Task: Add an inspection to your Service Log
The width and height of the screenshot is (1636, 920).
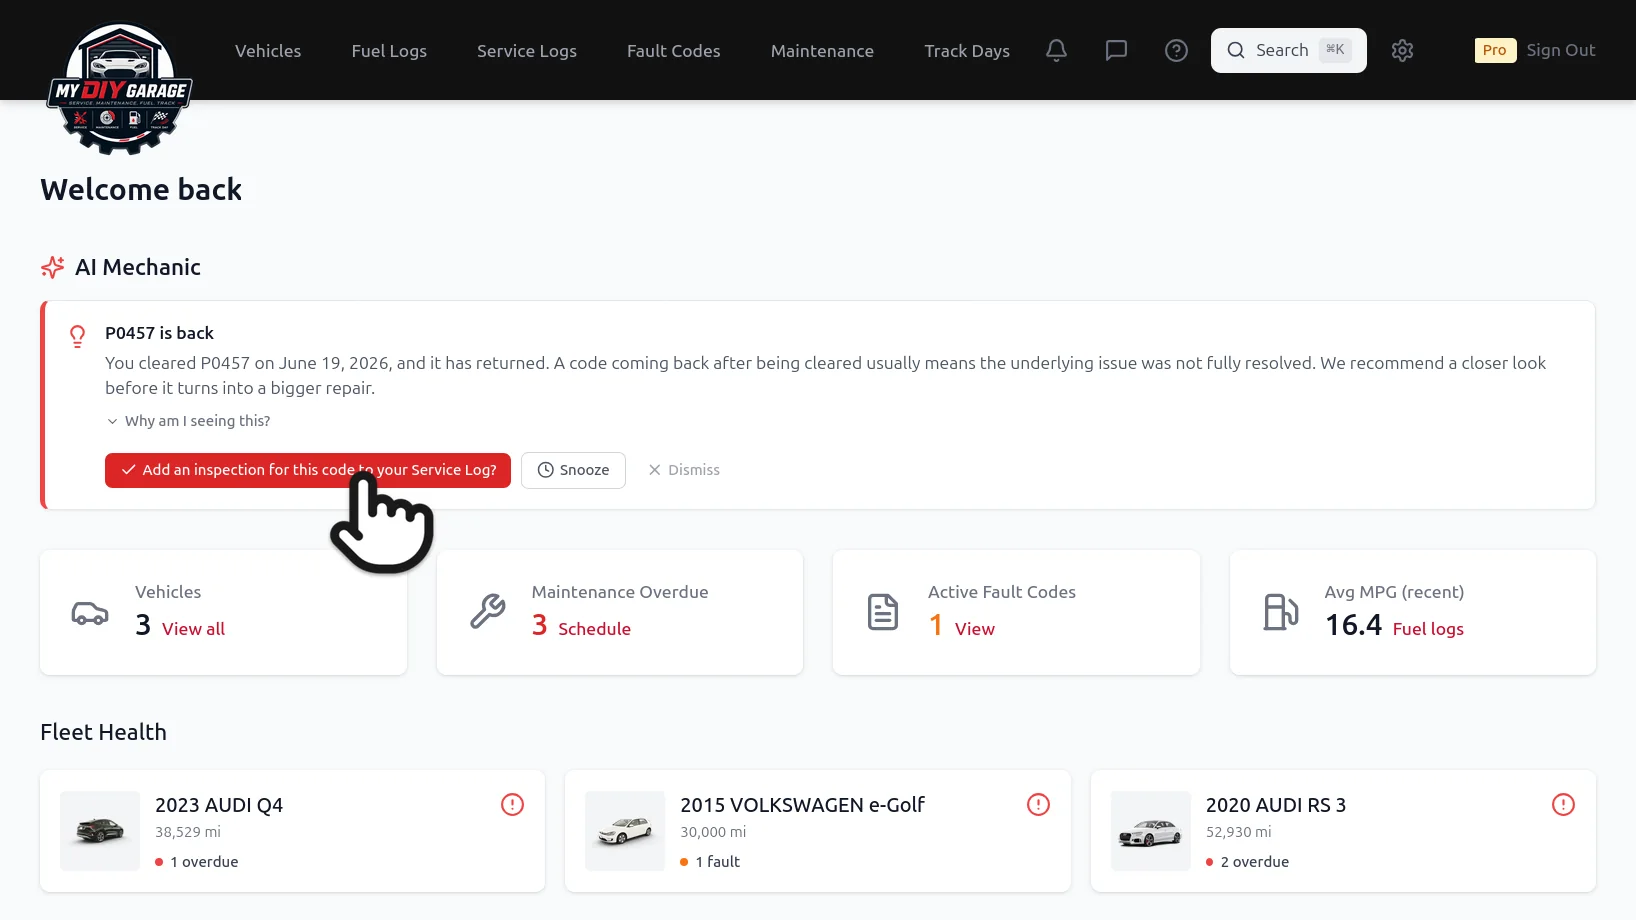Action: 308,470
